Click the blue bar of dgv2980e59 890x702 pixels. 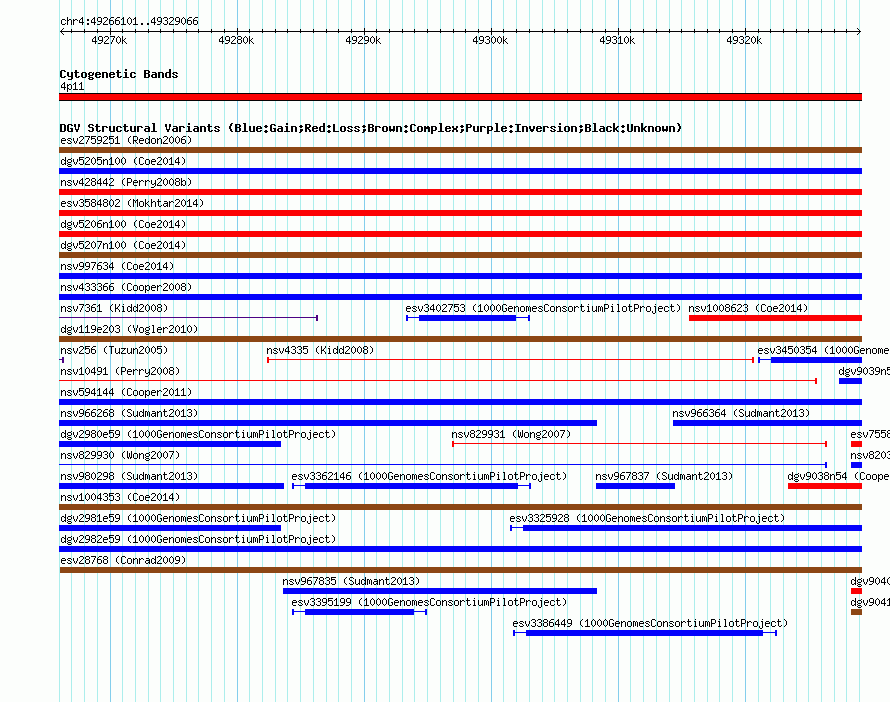click(x=170, y=444)
